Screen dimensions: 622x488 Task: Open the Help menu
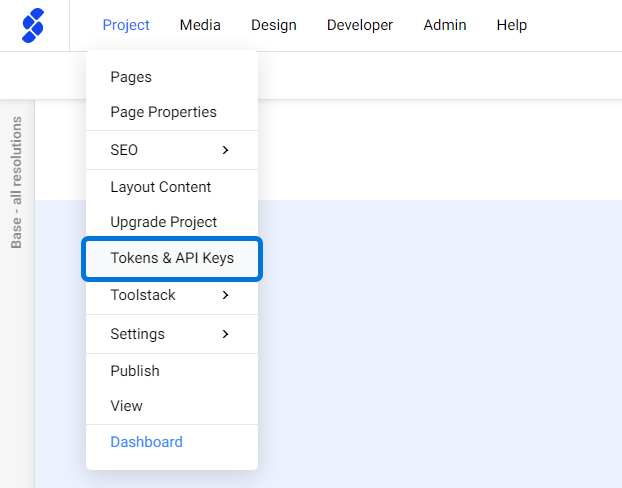(512, 25)
